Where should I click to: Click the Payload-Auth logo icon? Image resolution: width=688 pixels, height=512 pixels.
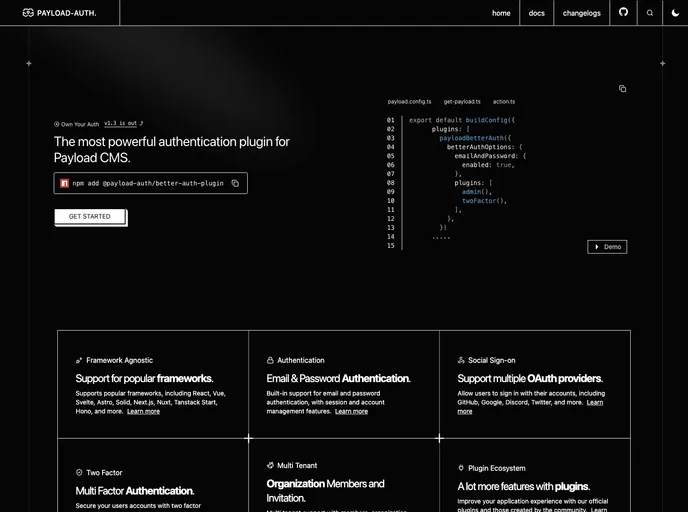[28, 13]
